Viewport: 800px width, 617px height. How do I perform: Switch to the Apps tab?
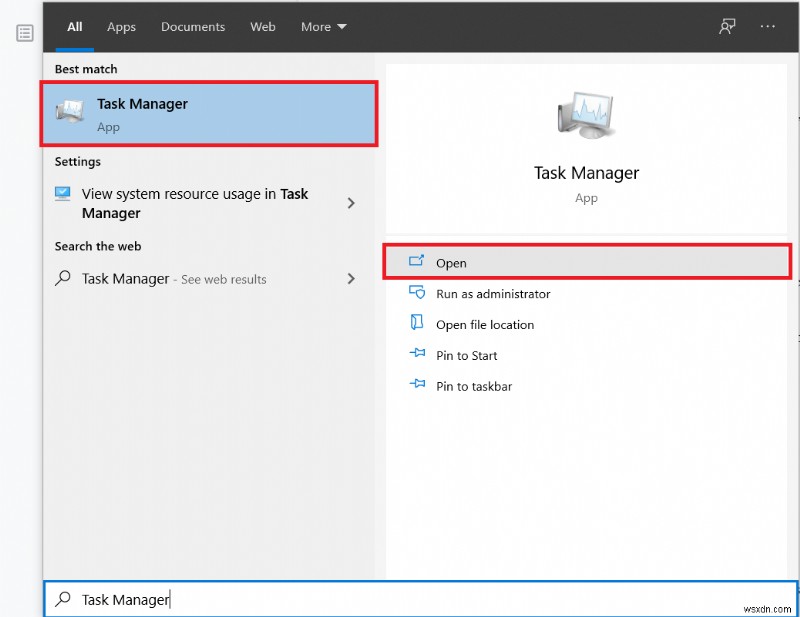point(121,27)
